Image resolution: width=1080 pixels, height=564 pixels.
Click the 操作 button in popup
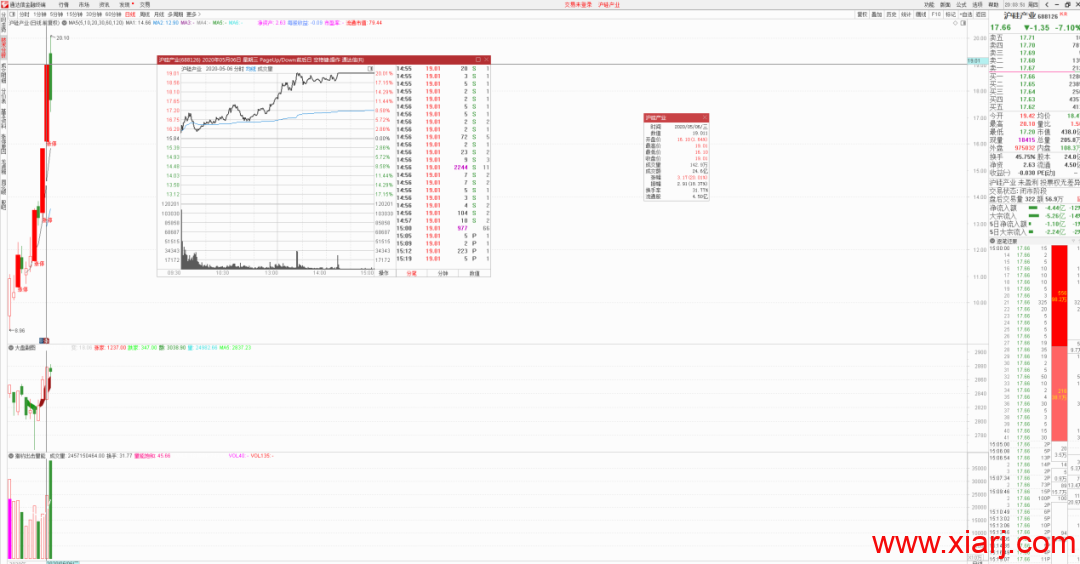point(384,273)
